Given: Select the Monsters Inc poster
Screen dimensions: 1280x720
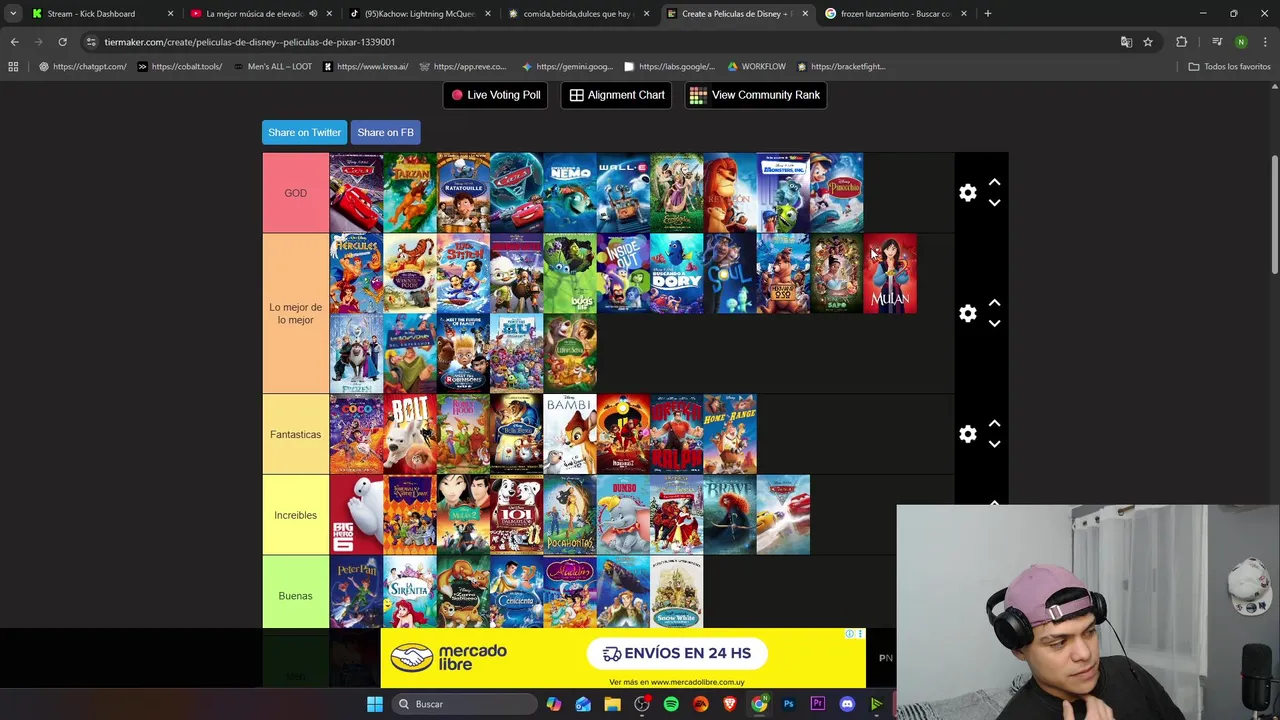Looking at the screenshot, I should click(x=783, y=193).
